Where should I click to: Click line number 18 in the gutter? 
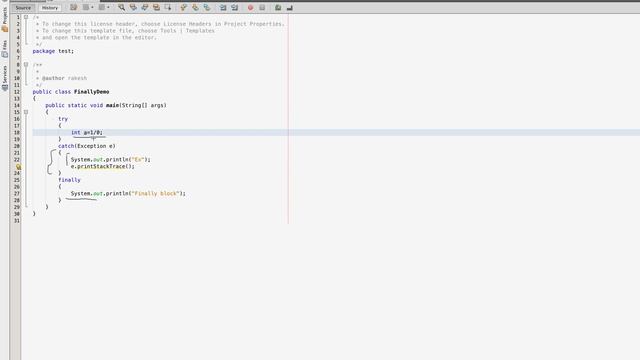coord(17,132)
